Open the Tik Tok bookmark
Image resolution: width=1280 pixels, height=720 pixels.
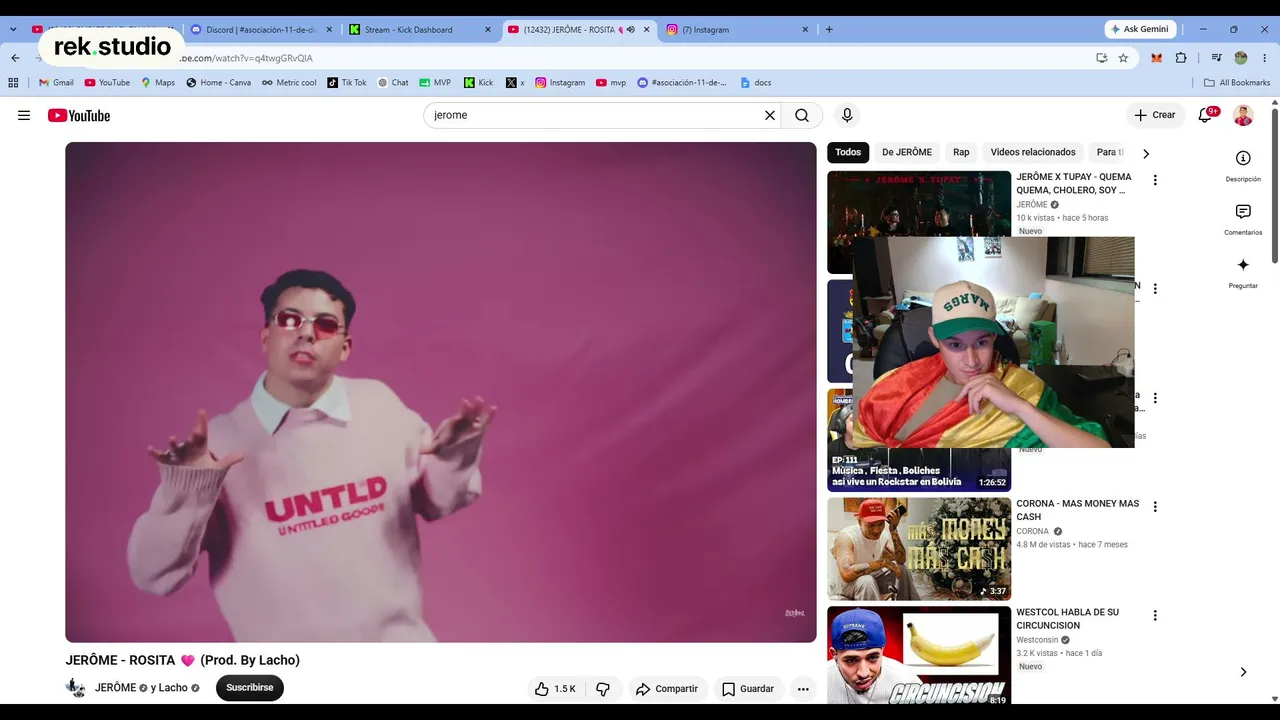click(x=347, y=83)
